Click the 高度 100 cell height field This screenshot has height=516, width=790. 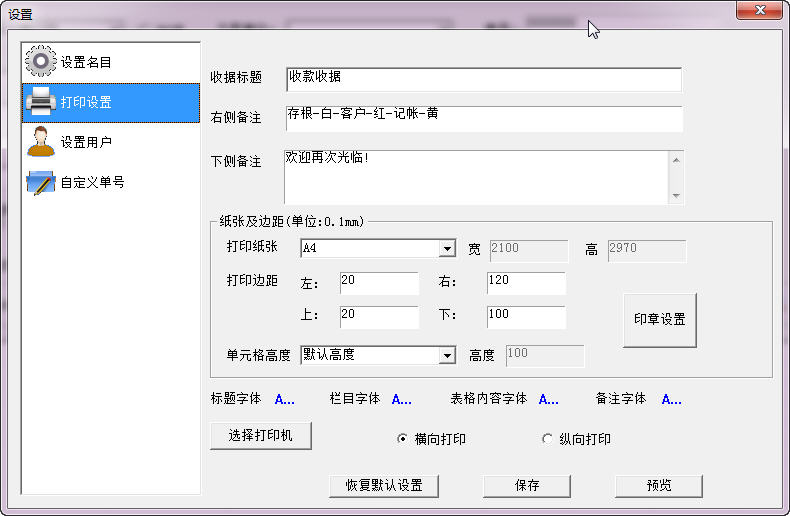coord(545,356)
